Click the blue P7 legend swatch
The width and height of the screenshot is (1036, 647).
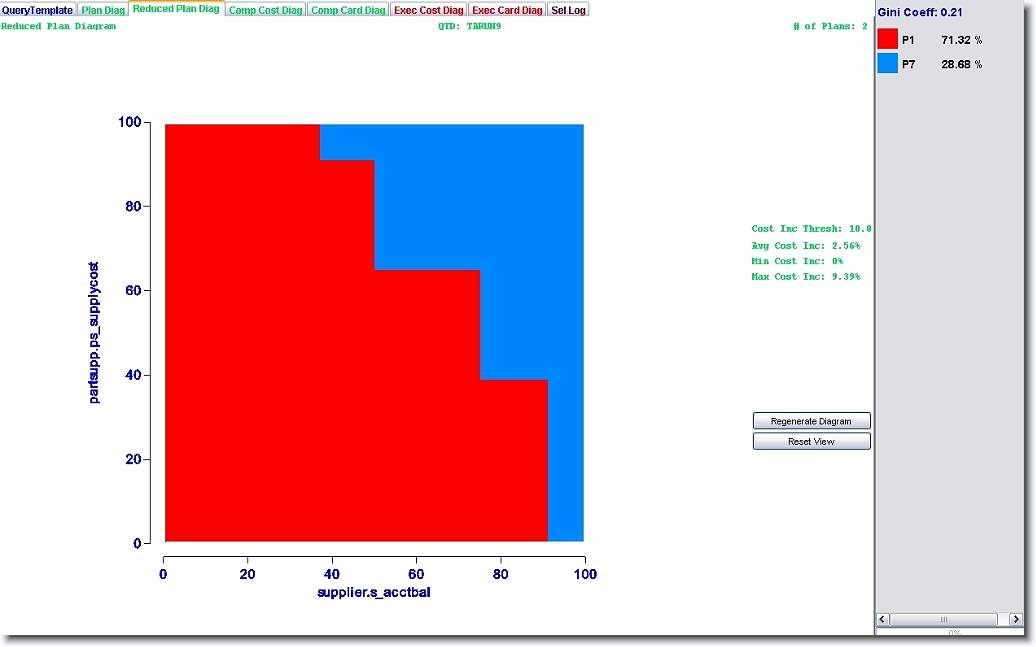pos(887,64)
